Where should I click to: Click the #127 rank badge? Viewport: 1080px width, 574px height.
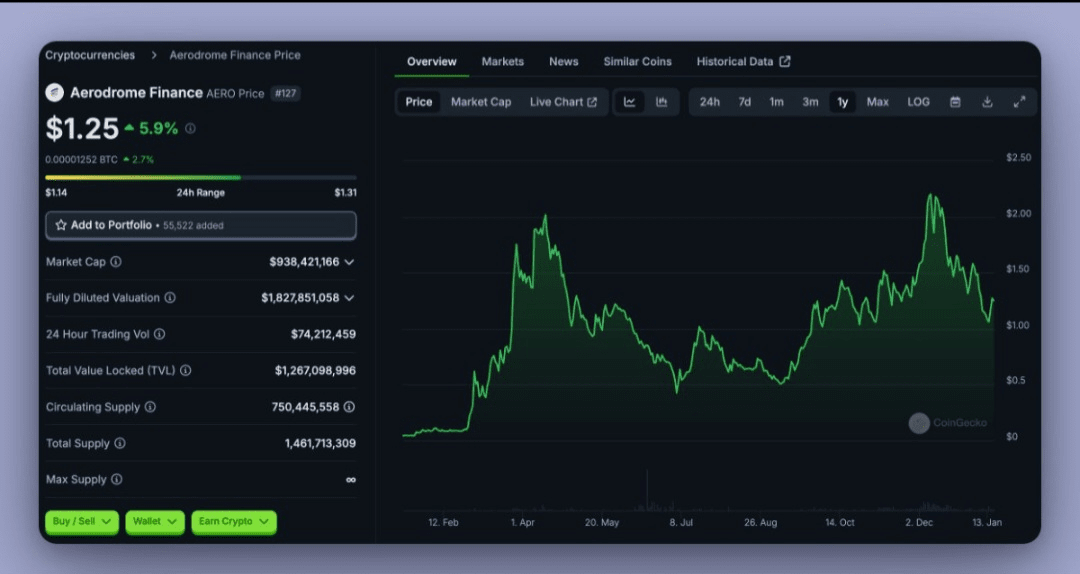tap(285, 93)
